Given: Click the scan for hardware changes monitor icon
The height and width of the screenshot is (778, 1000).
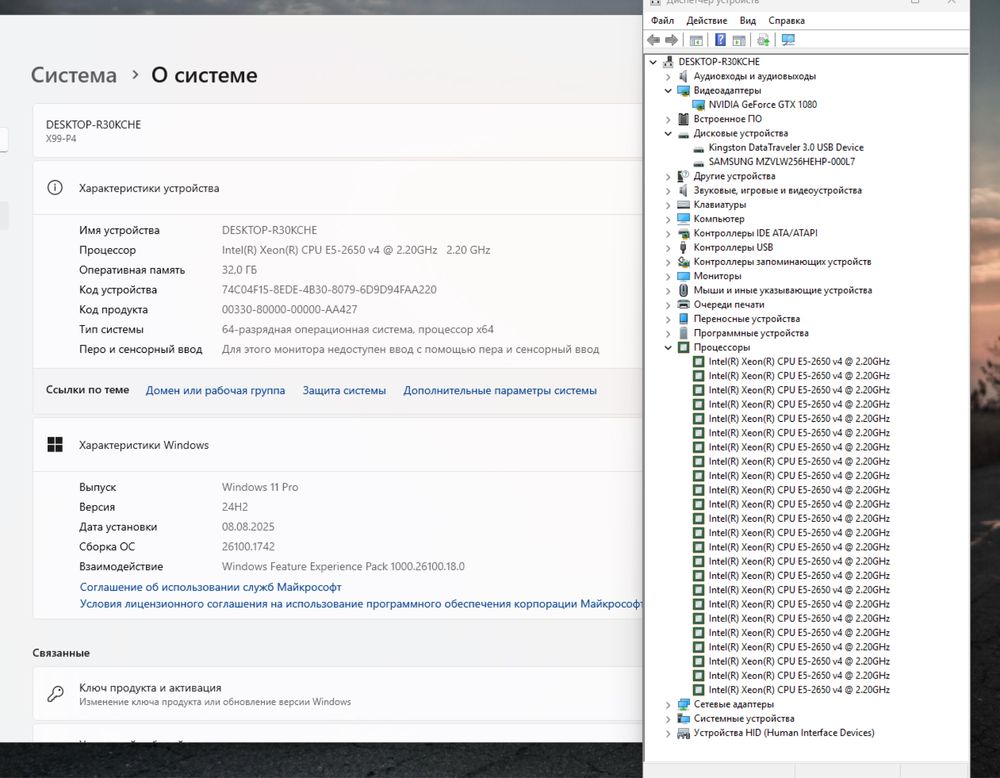Looking at the screenshot, I should click(788, 40).
